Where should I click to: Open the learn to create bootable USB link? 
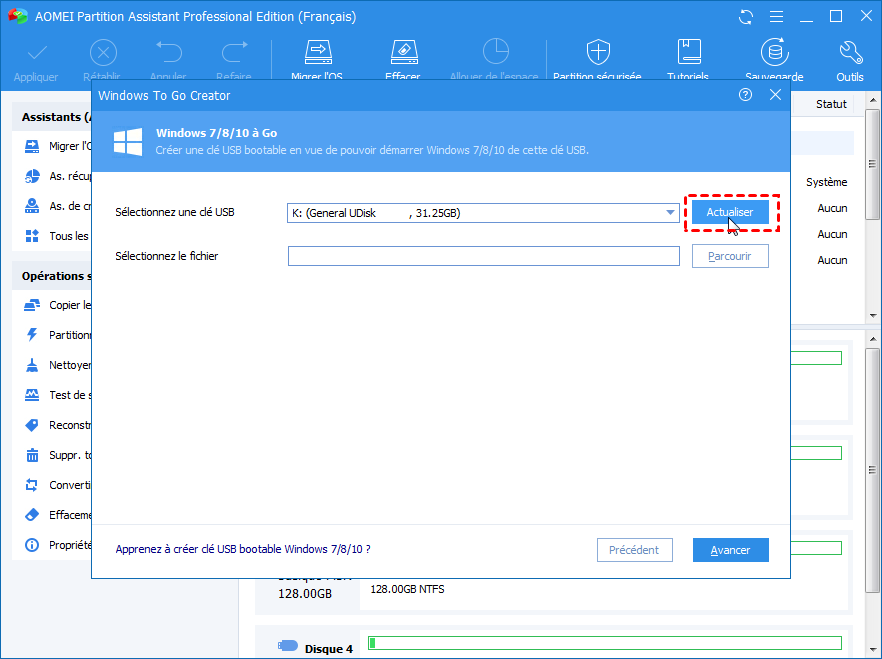click(x=243, y=549)
